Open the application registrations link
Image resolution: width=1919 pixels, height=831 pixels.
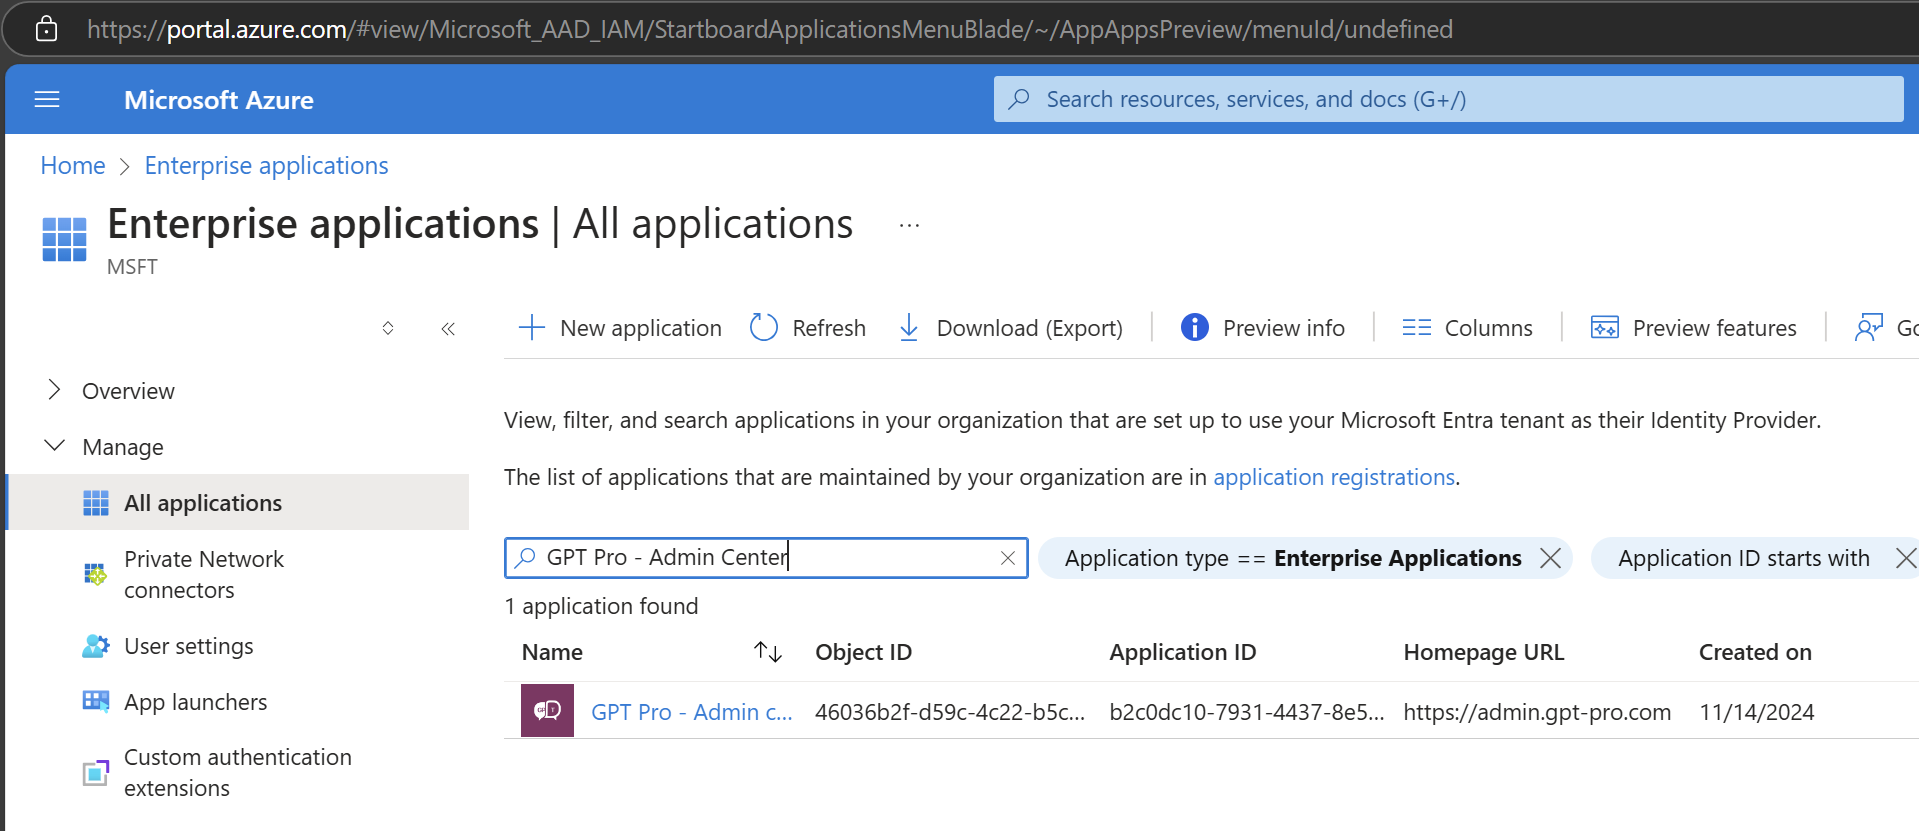1333,477
